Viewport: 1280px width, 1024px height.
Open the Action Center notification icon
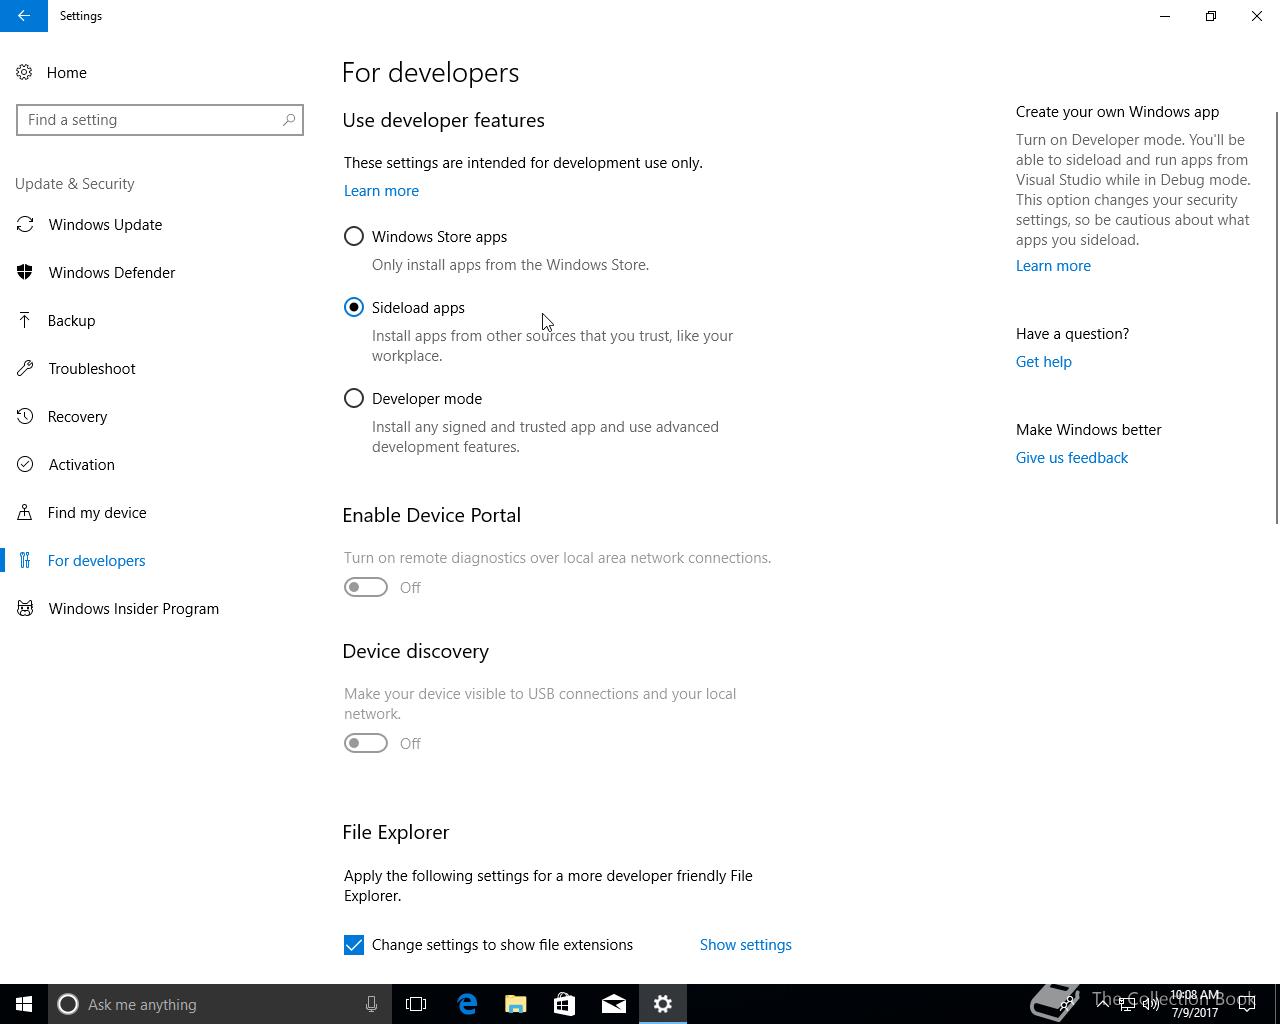(x=1247, y=1004)
